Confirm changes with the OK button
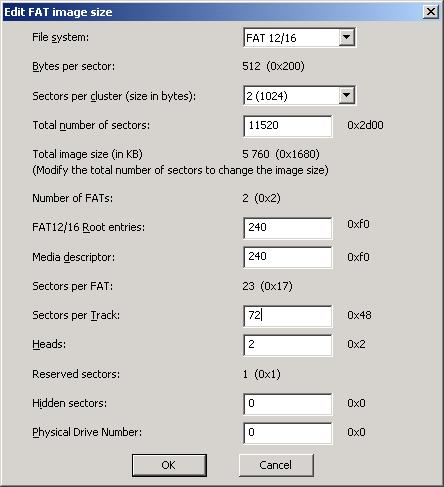The width and height of the screenshot is (444, 487). pos(169,465)
